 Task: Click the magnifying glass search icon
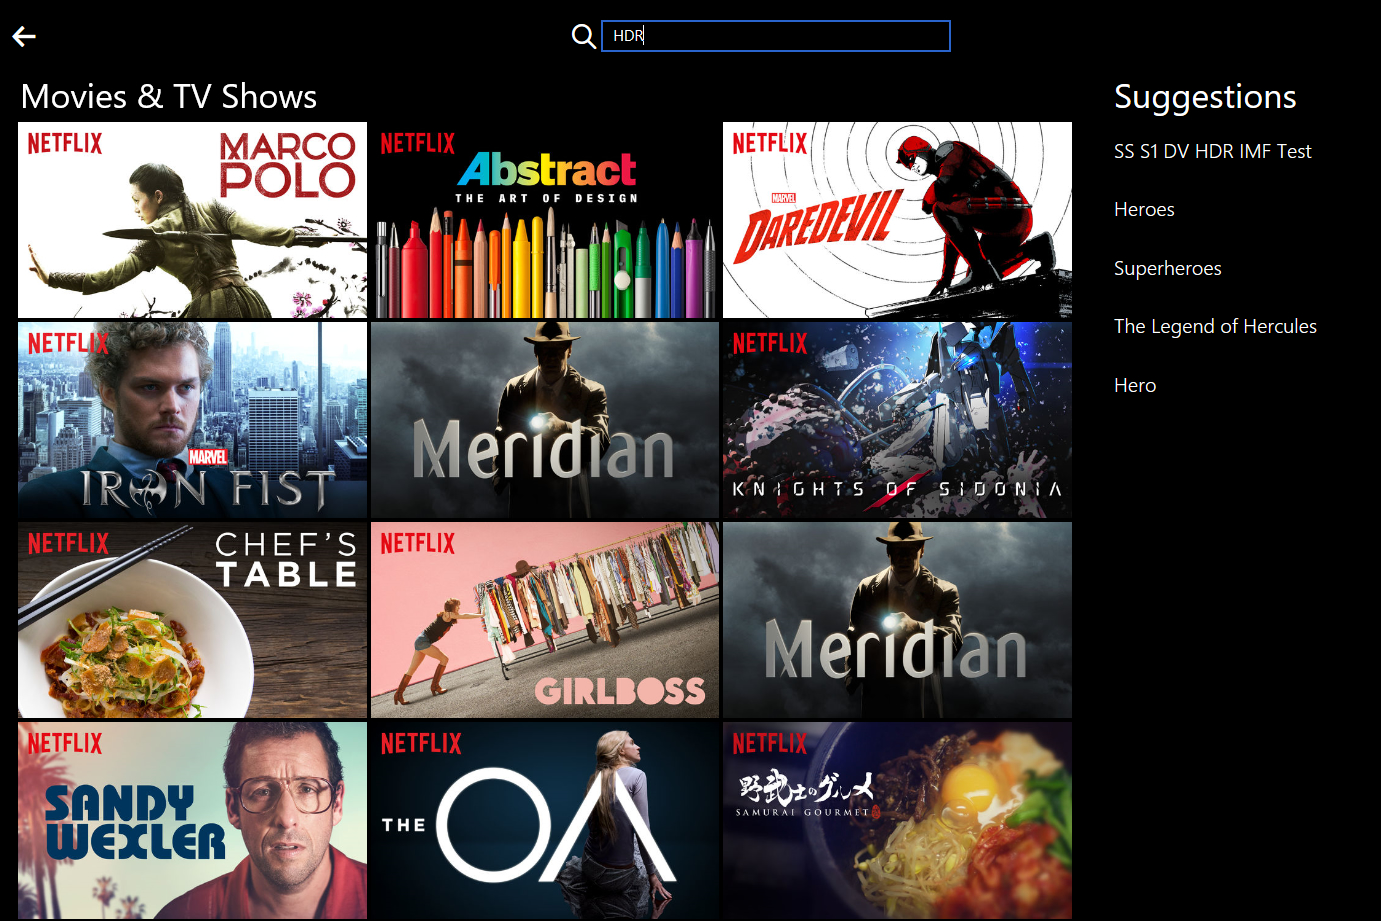point(583,37)
